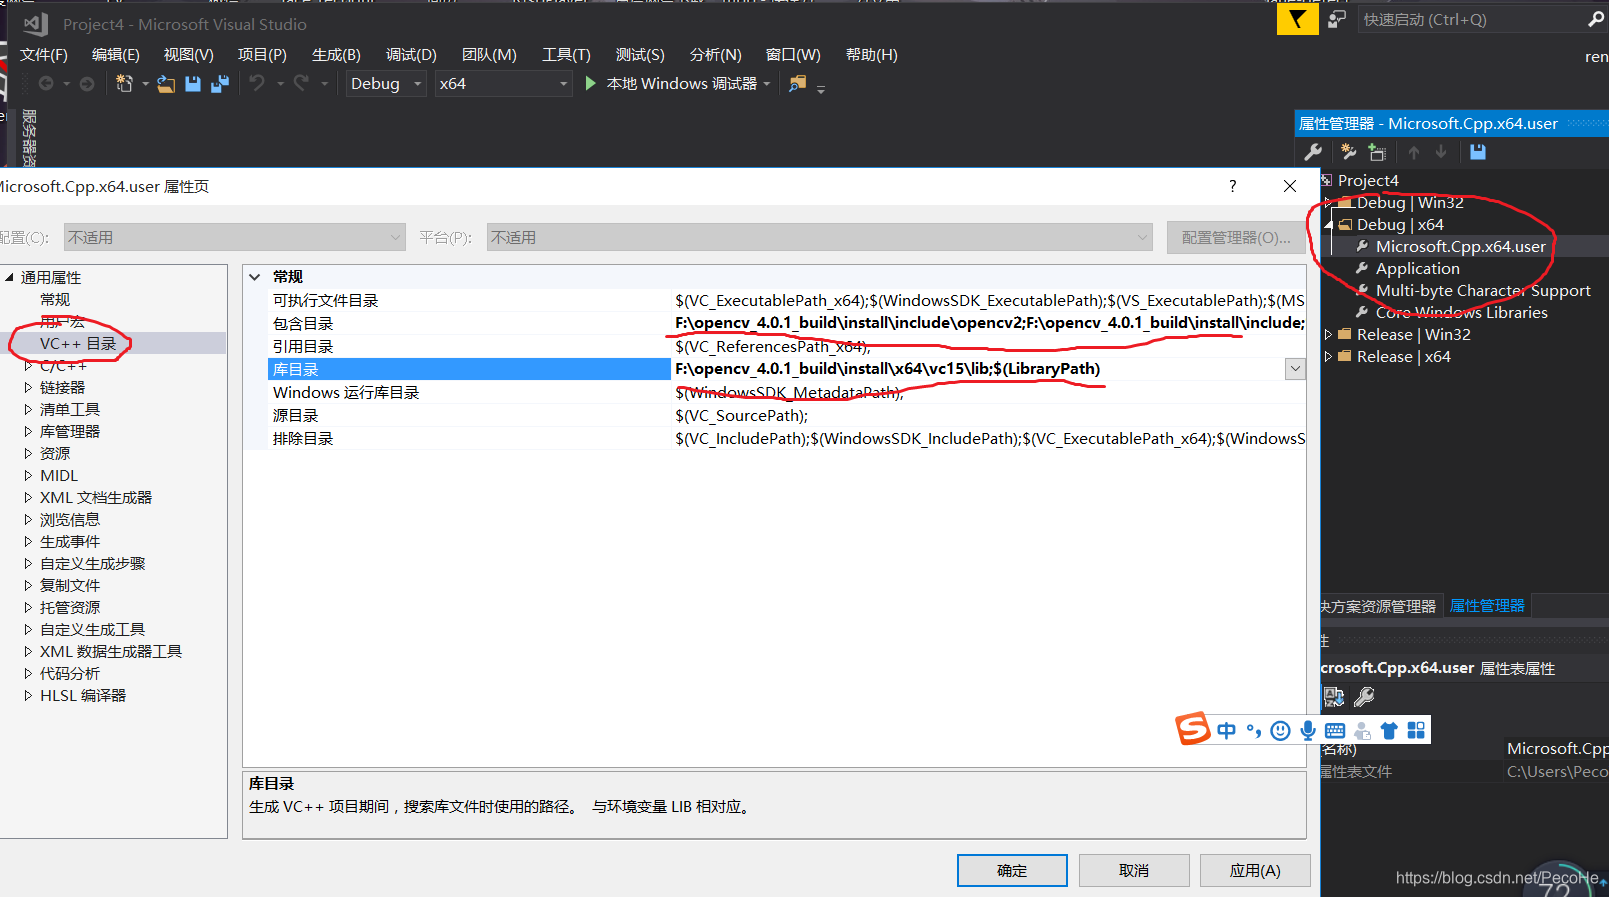1609x897 pixels.
Task: Open the debugger target dropdown arrow
Action: click(767, 84)
